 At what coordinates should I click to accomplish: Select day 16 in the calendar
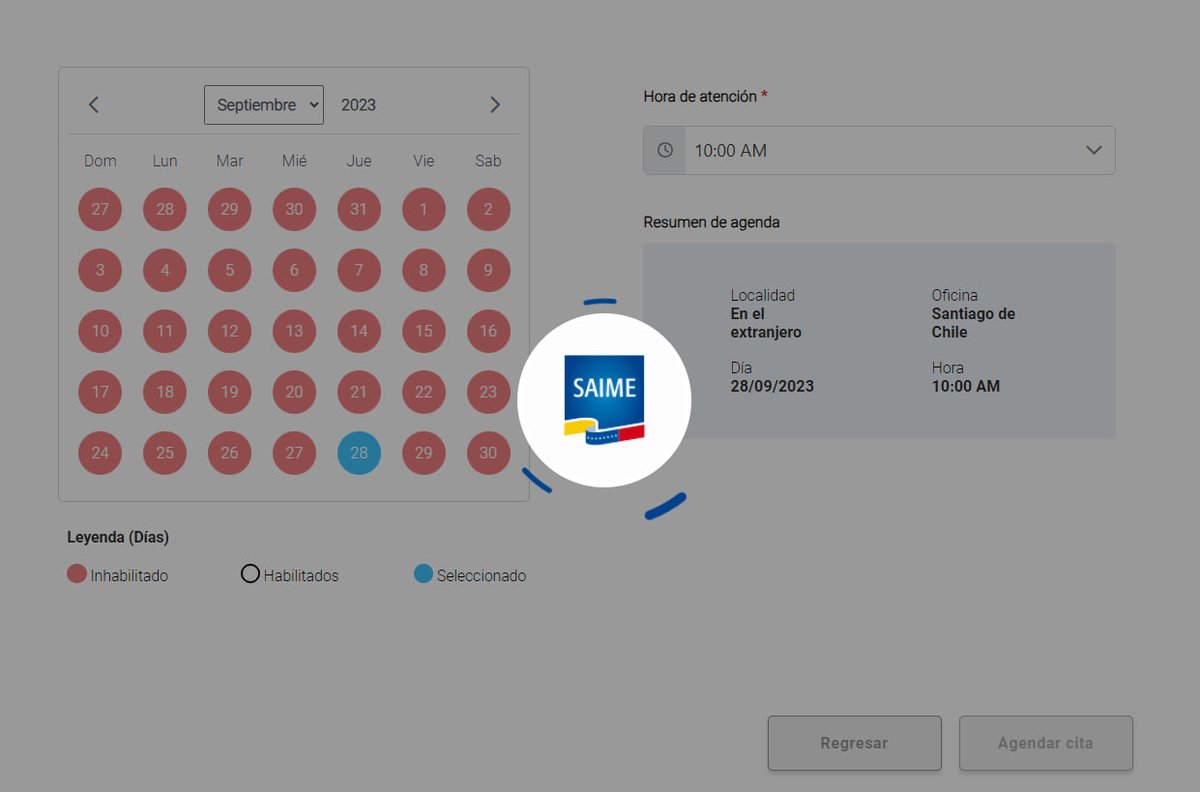tap(488, 331)
